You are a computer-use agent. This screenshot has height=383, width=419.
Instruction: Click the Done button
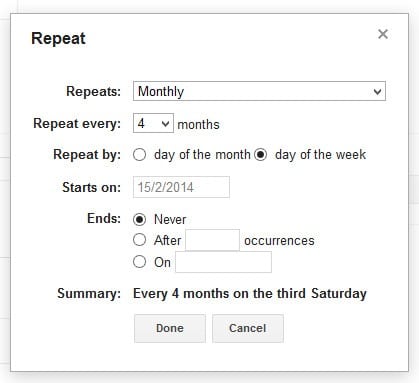point(170,328)
